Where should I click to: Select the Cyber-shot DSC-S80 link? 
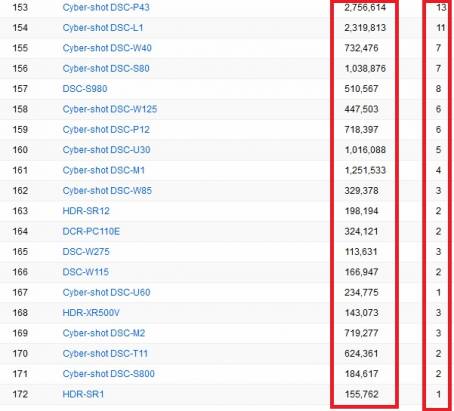coord(106,68)
